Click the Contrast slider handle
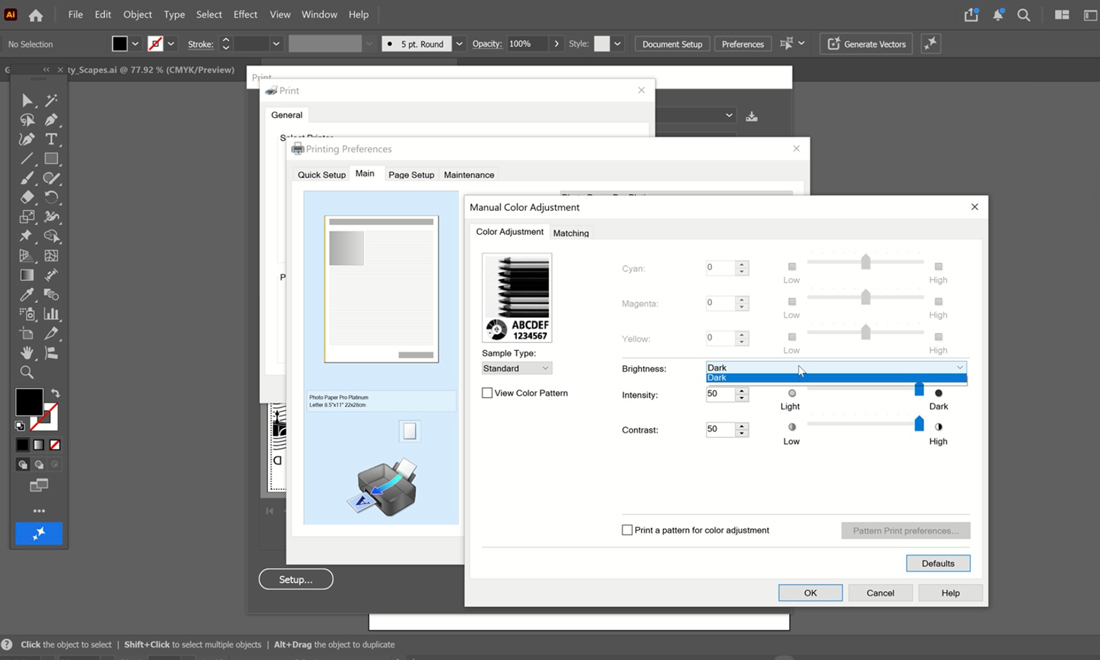1100x660 pixels. (919, 424)
